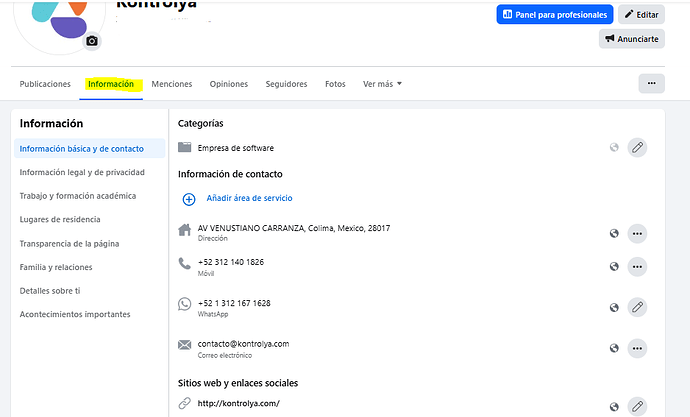Edit the Empresa de software category pencil
The width and height of the screenshot is (690, 417).
(637, 147)
